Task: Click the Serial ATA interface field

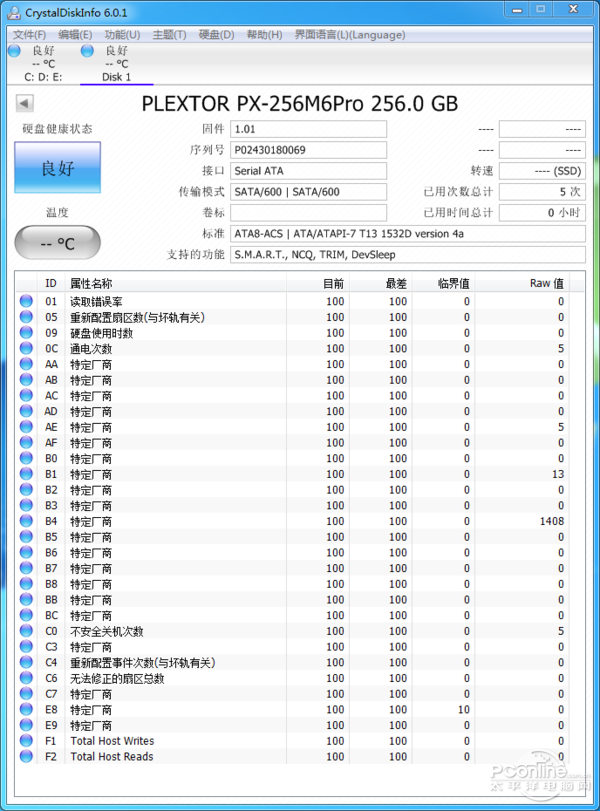Action: [x=308, y=171]
